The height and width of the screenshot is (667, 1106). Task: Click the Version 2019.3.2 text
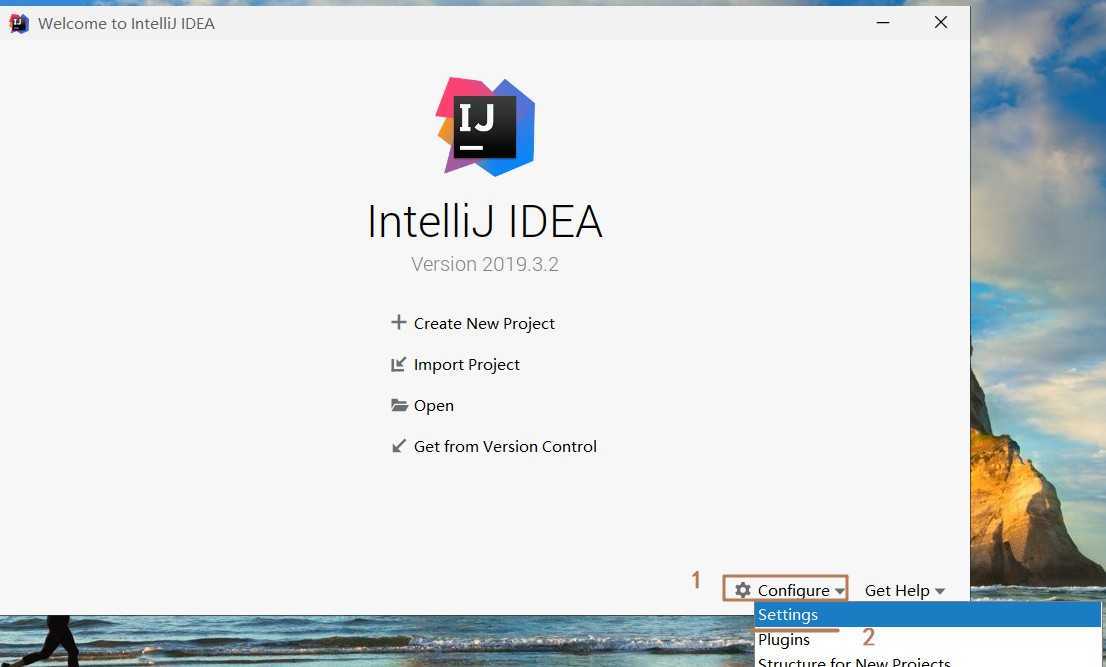click(x=485, y=264)
